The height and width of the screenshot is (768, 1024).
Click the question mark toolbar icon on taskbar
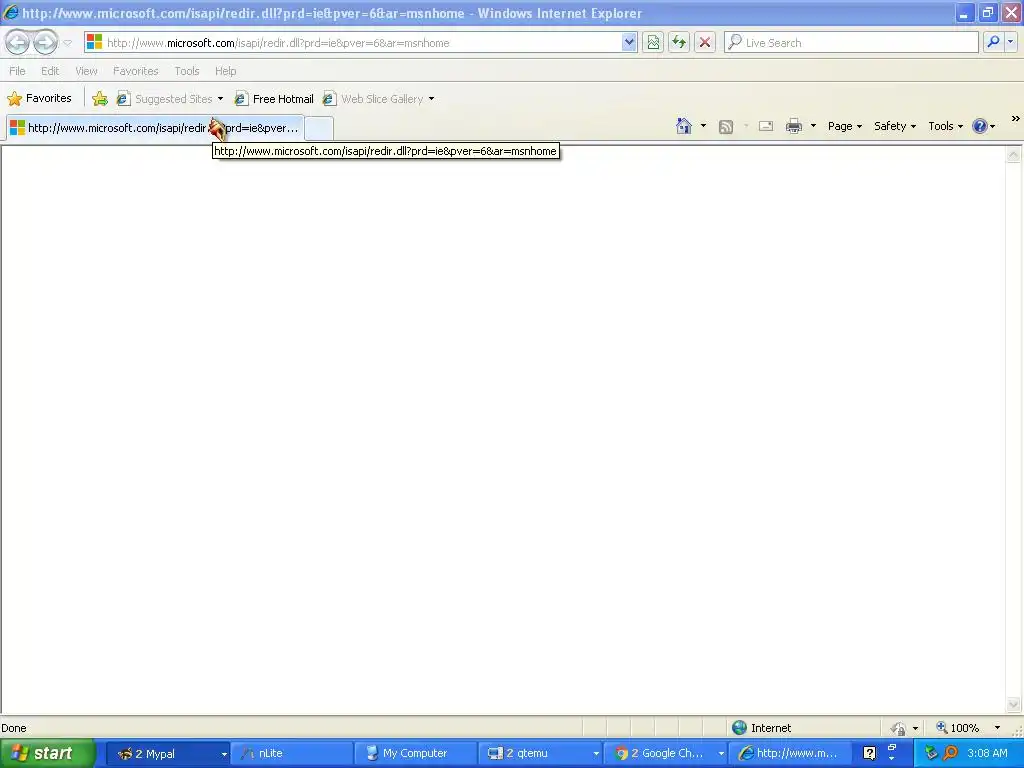[869, 753]
